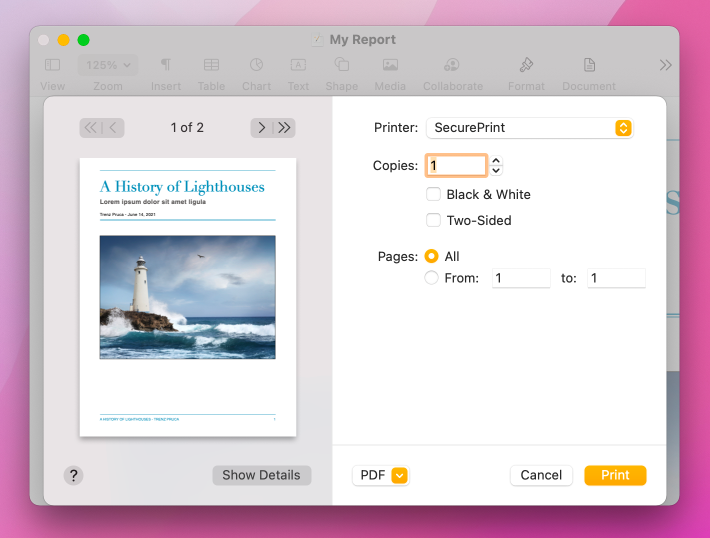Click the Table toolbar icon
This screenshot has height=538, width=710.
(x=211, y=65)
